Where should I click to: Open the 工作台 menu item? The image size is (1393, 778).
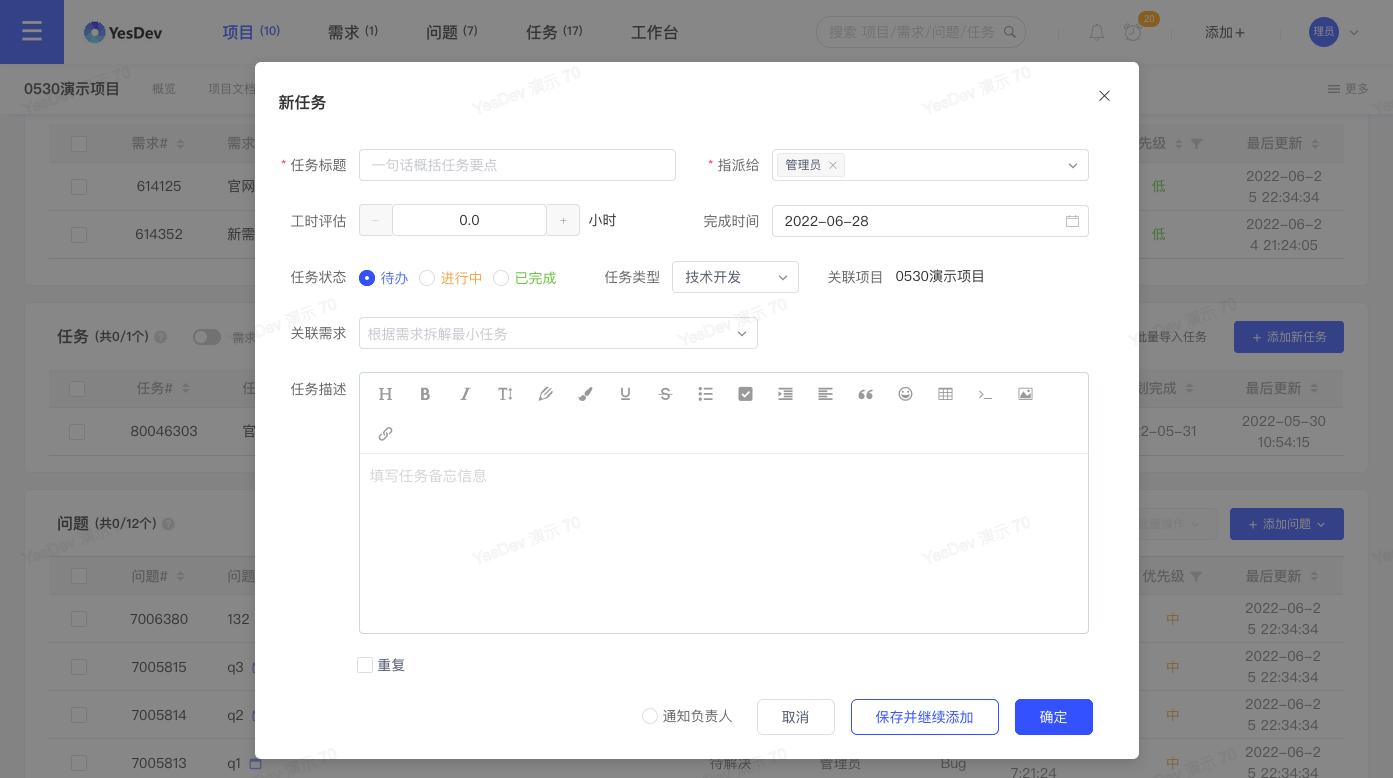[654, 32]
